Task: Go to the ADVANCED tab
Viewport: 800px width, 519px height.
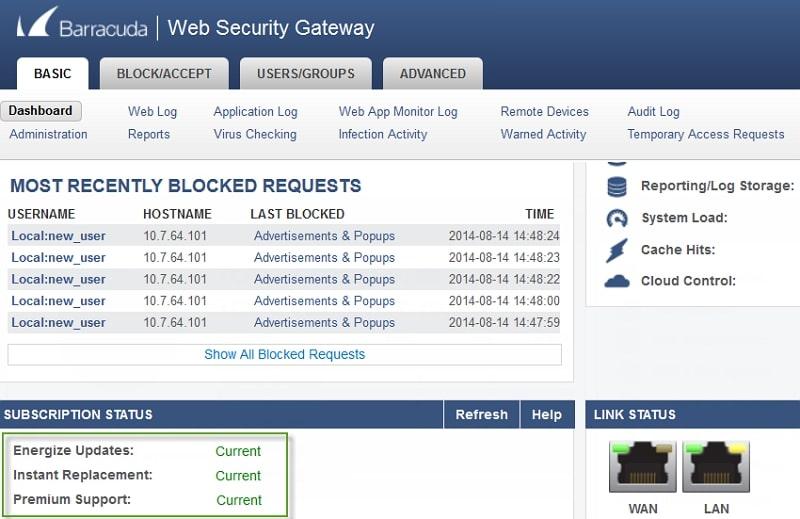Action: pyautogui.click(x=432, y=73)
